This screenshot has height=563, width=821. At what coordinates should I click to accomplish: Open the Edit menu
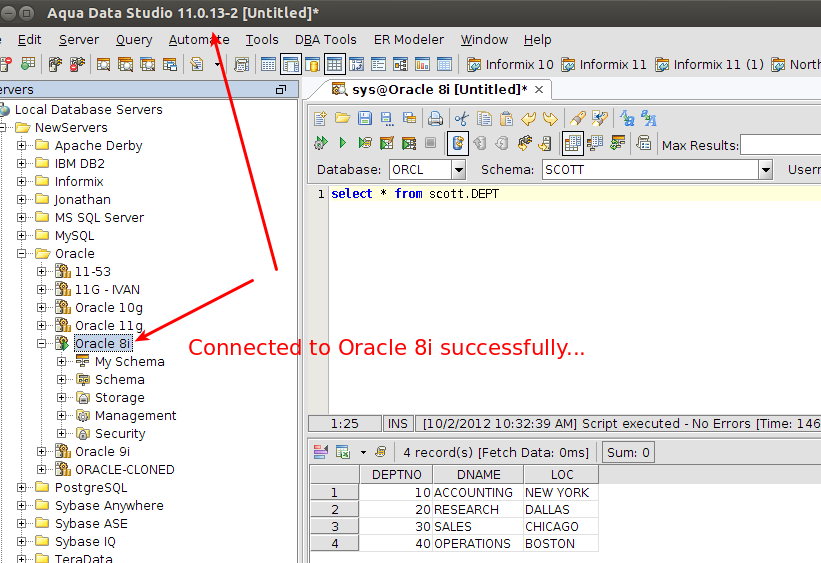pos(29,40)
